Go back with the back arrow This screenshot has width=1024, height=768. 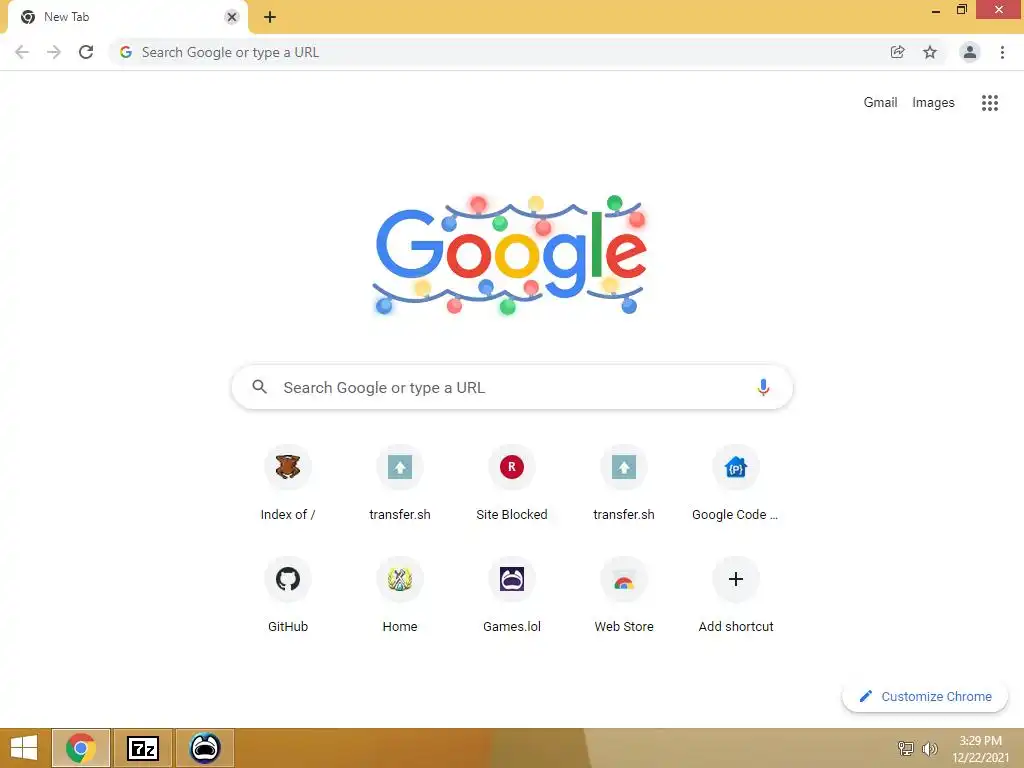tap(22, 52)
